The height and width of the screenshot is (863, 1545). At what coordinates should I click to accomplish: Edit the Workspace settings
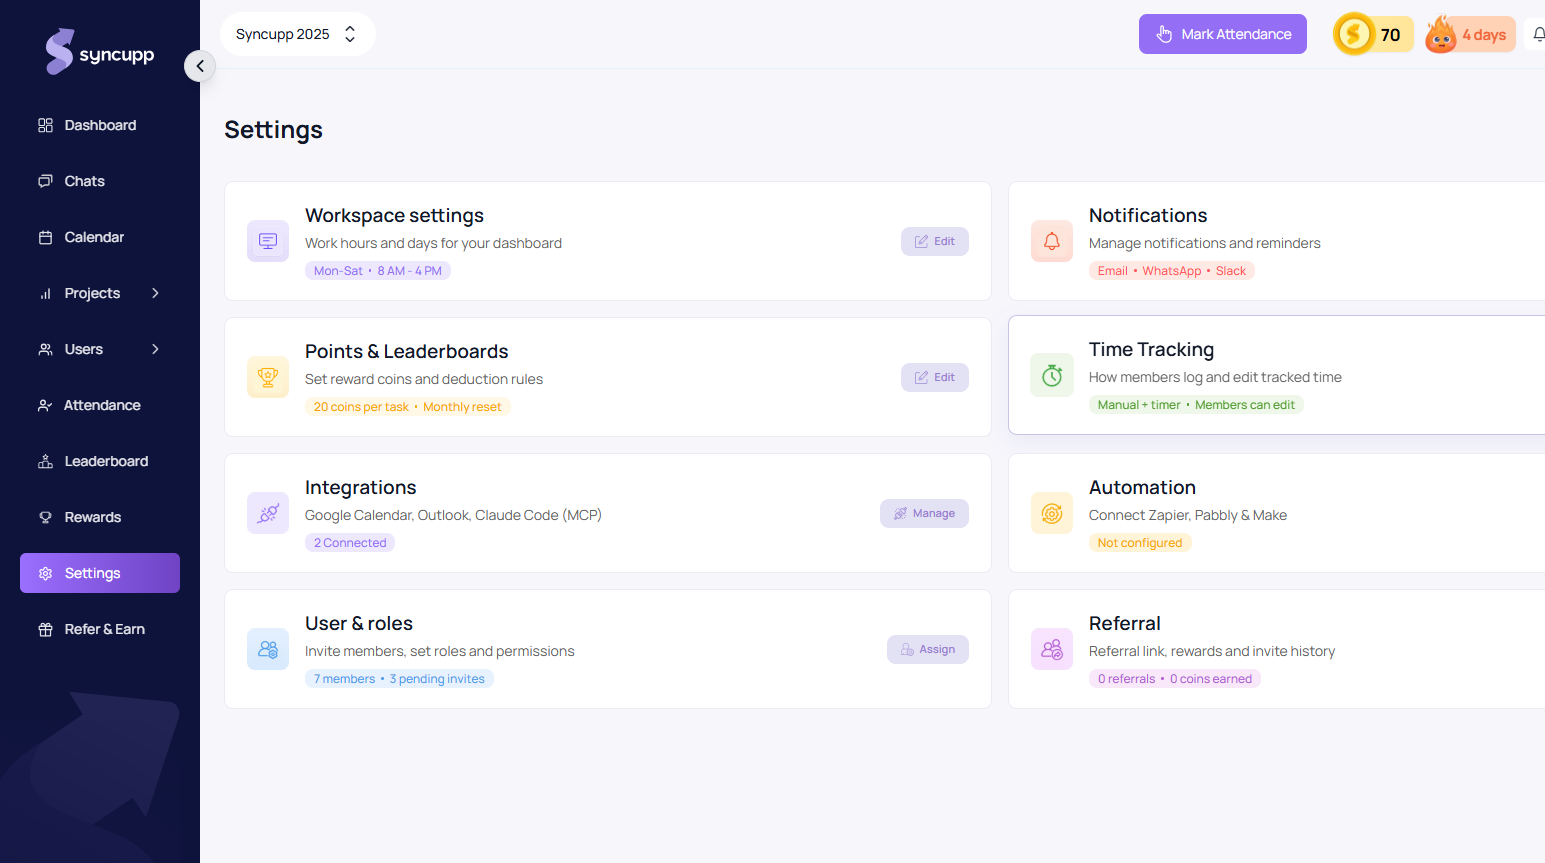(x=935, y=241)
